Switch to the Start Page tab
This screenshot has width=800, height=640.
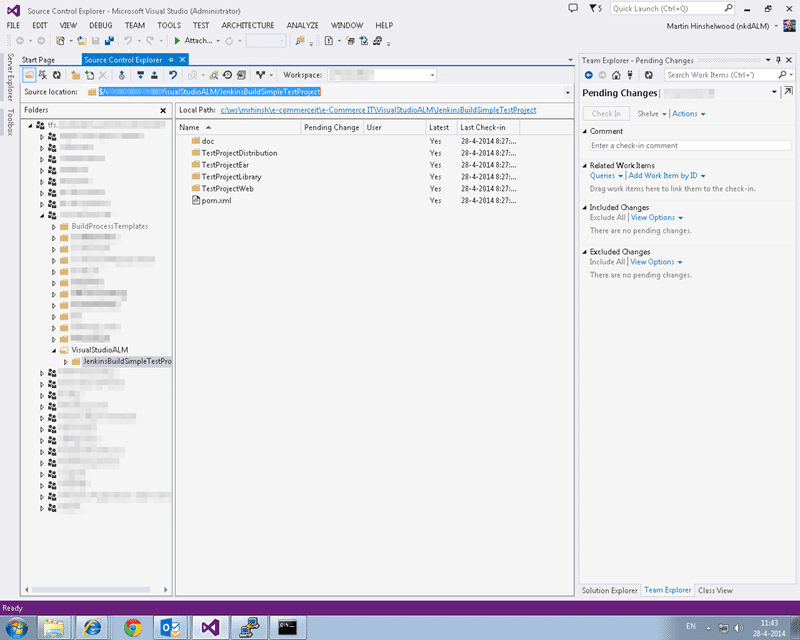click(x=38, y=60)
